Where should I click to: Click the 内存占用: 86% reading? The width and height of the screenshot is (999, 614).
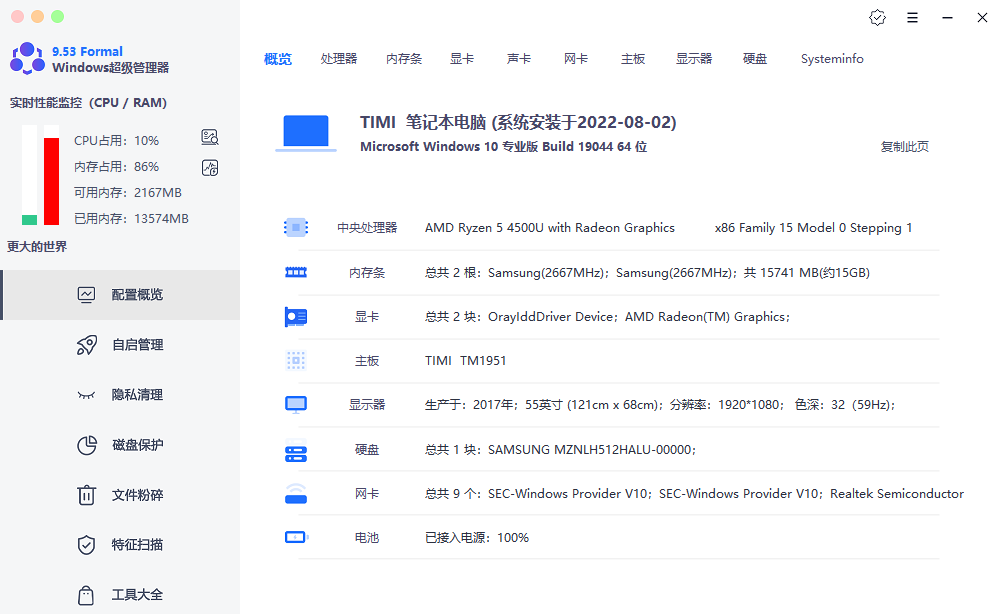(x=117, y=166)
